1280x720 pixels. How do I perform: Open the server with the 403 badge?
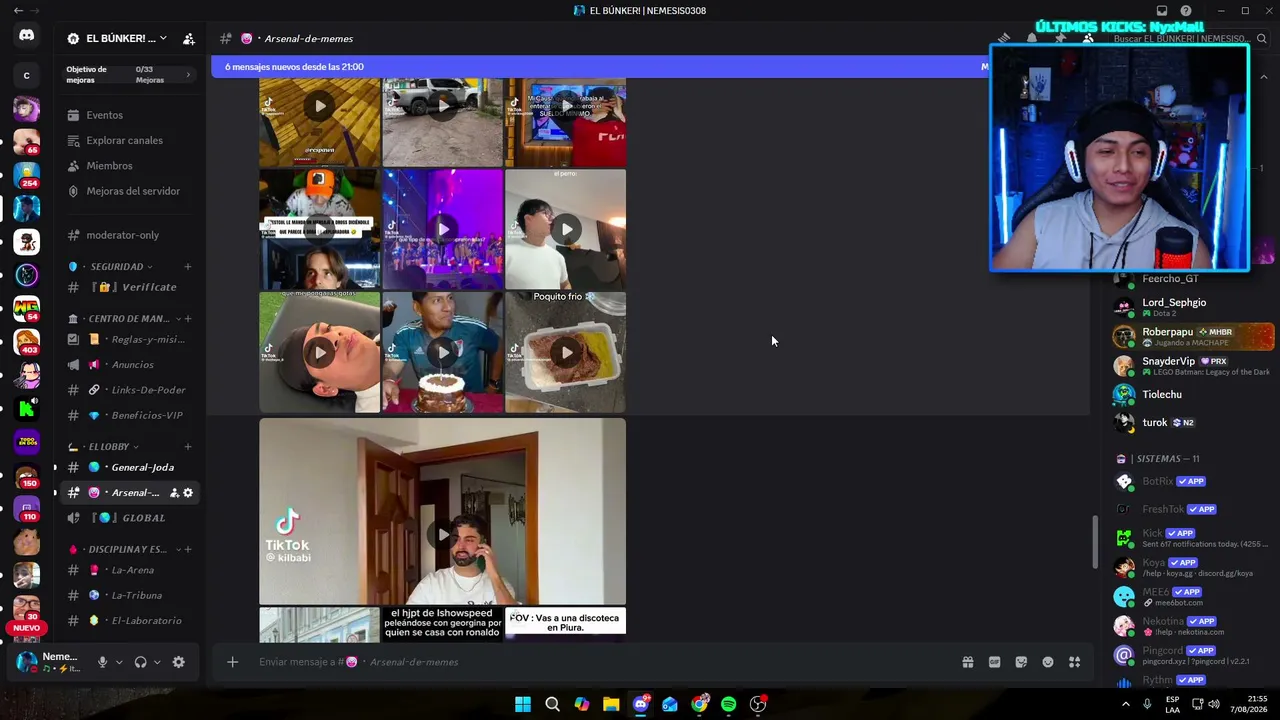(x=27, y=342)
